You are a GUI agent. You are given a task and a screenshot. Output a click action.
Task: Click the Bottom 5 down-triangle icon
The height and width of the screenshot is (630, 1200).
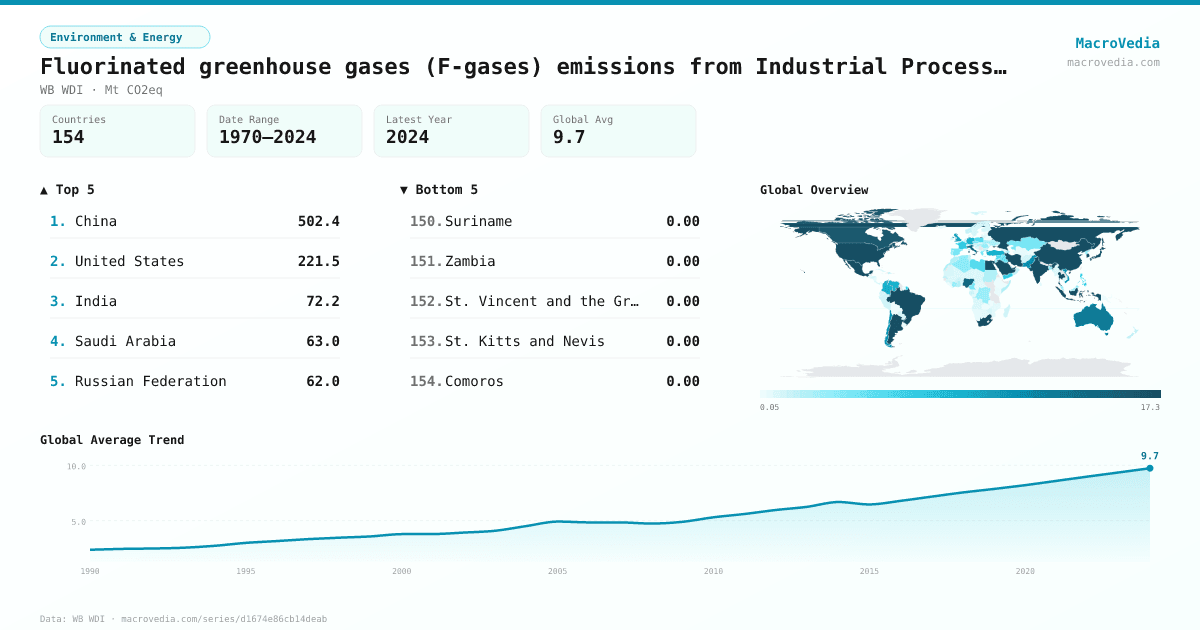click(x=404, y=190)
